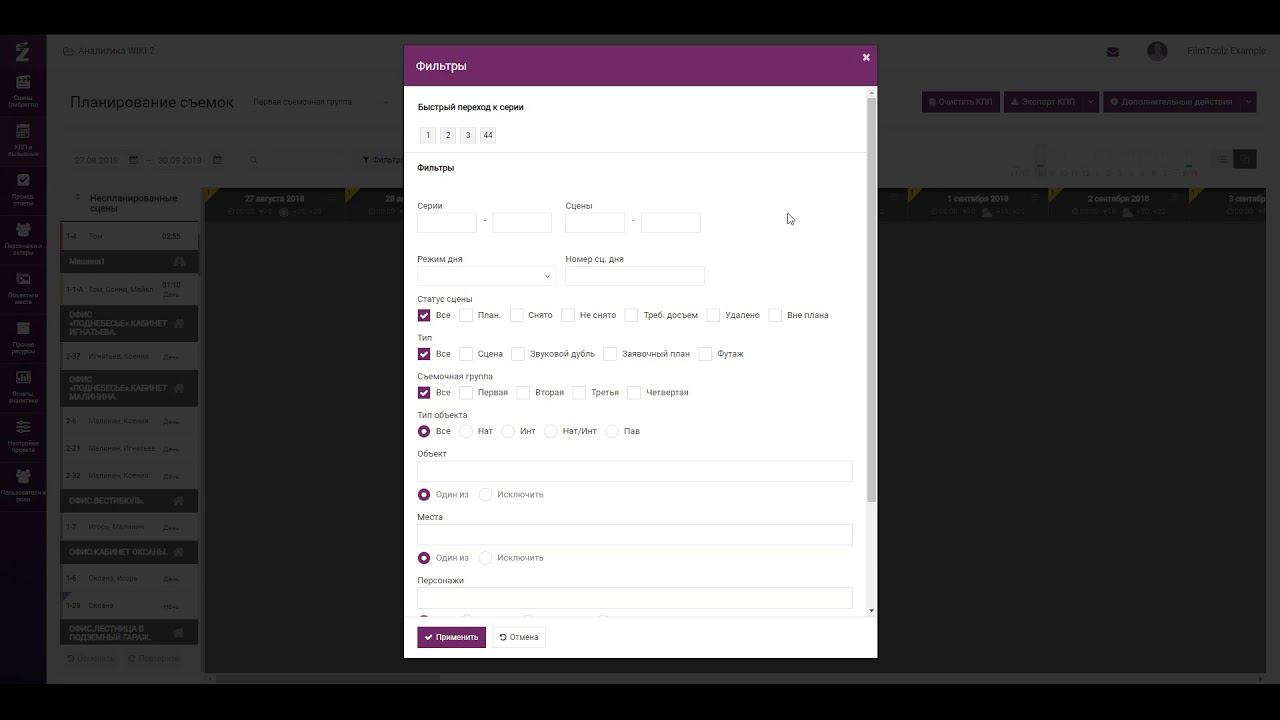Expand the Экспорт КПП dropdown arrow

coord(1091,102)
